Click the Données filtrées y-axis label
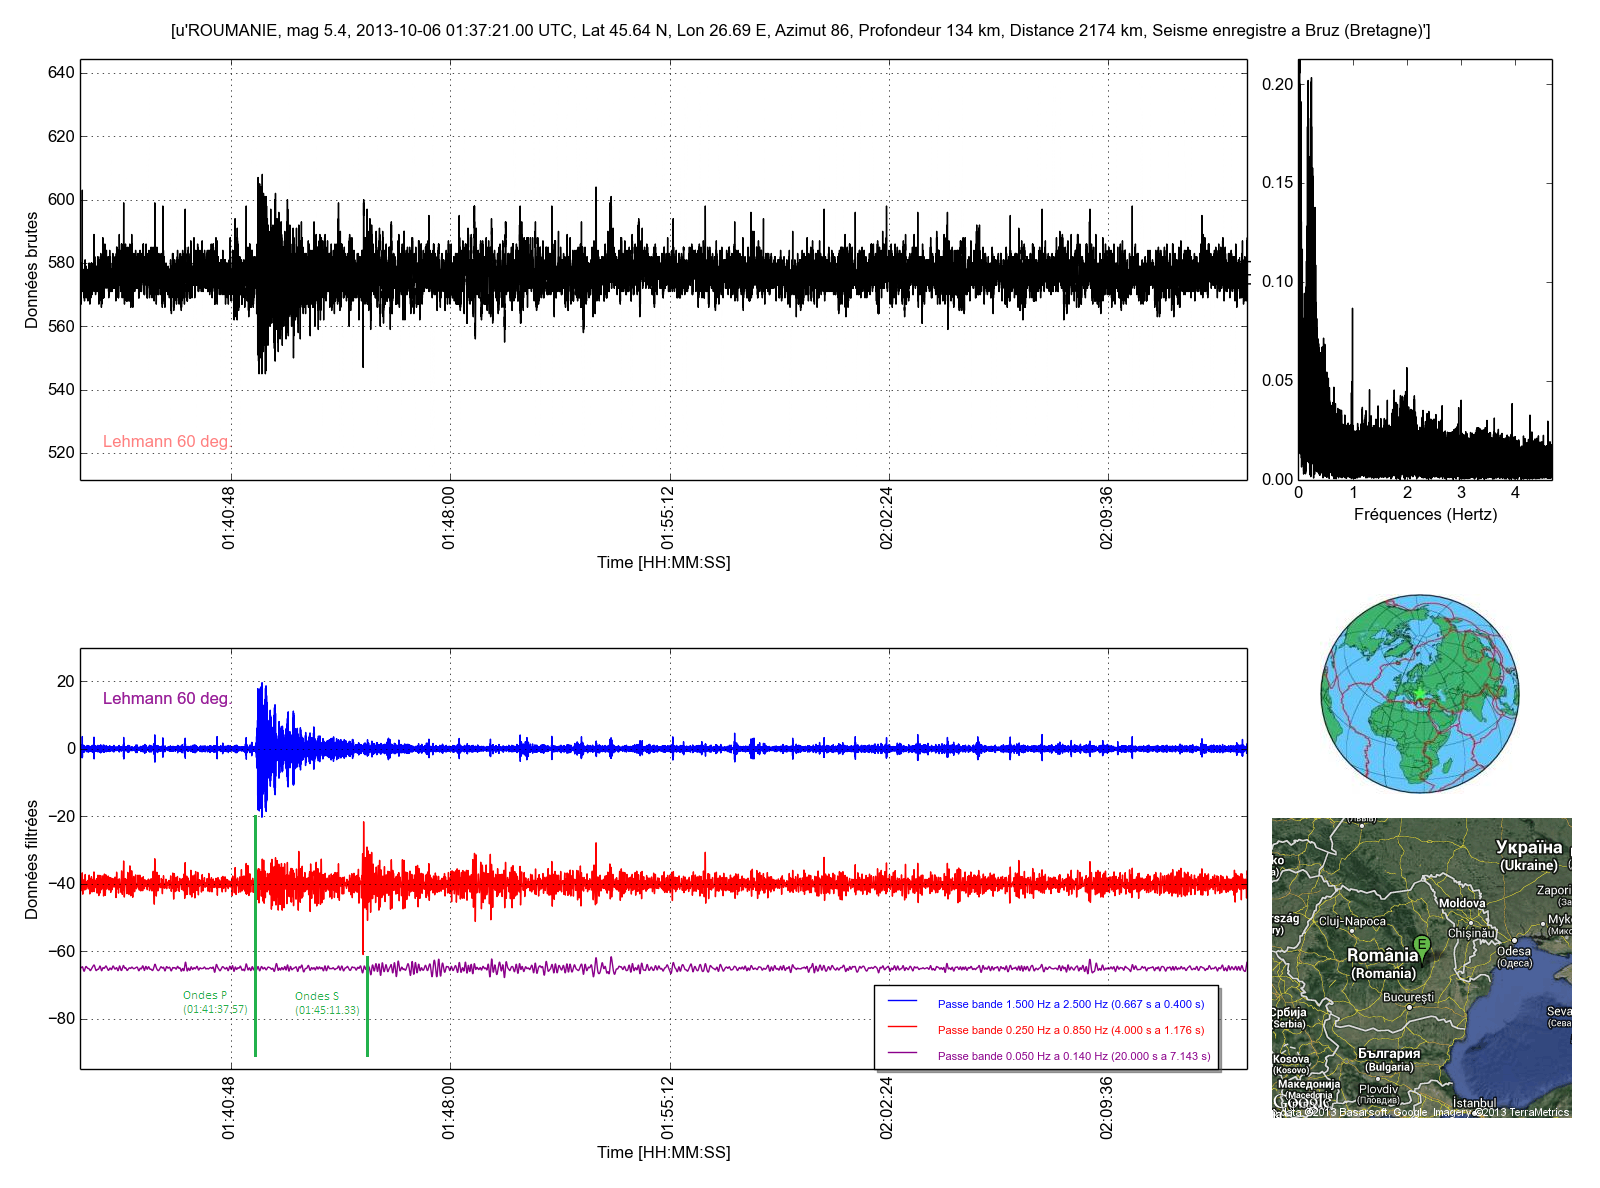This screenshot has height=1188, width=1600. (x=32, y=859)
